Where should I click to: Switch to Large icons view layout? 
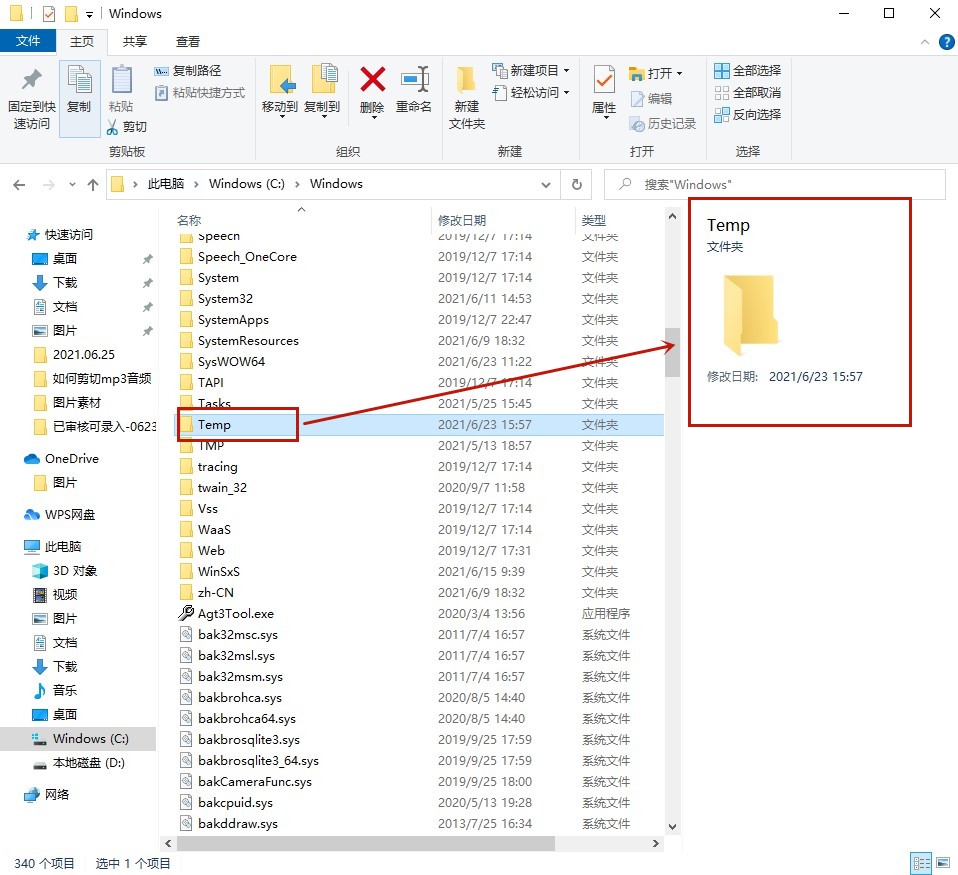point(943,863)
